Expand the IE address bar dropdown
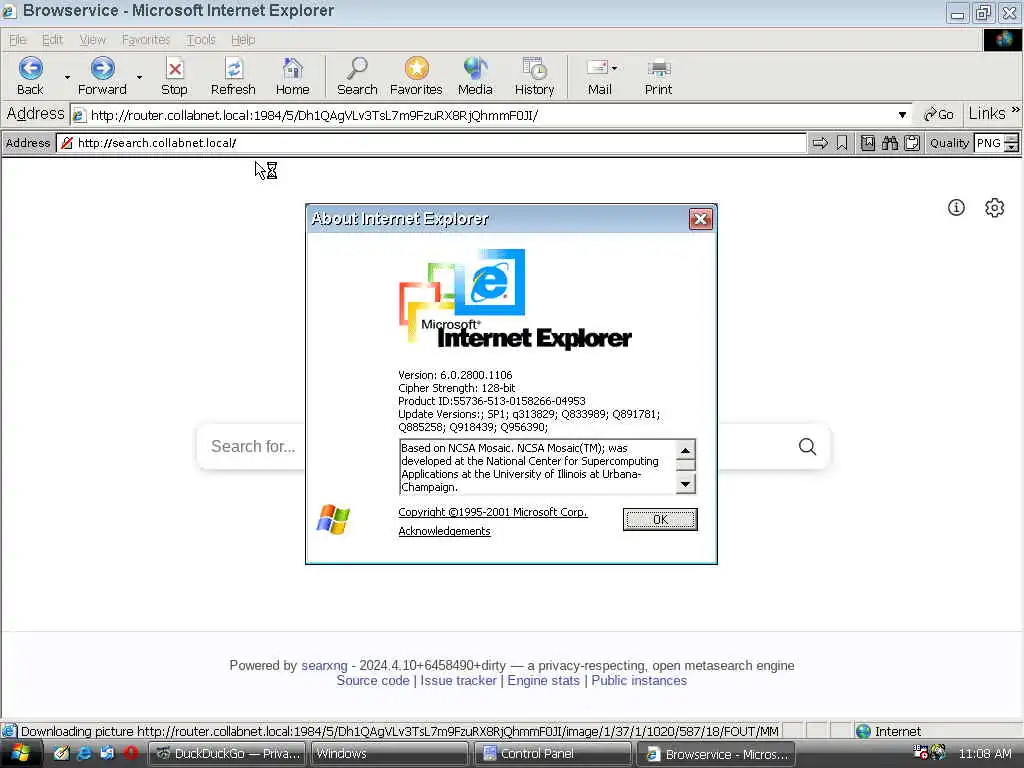This screenshot has width=1024, height=768. (x=902, y=116)
